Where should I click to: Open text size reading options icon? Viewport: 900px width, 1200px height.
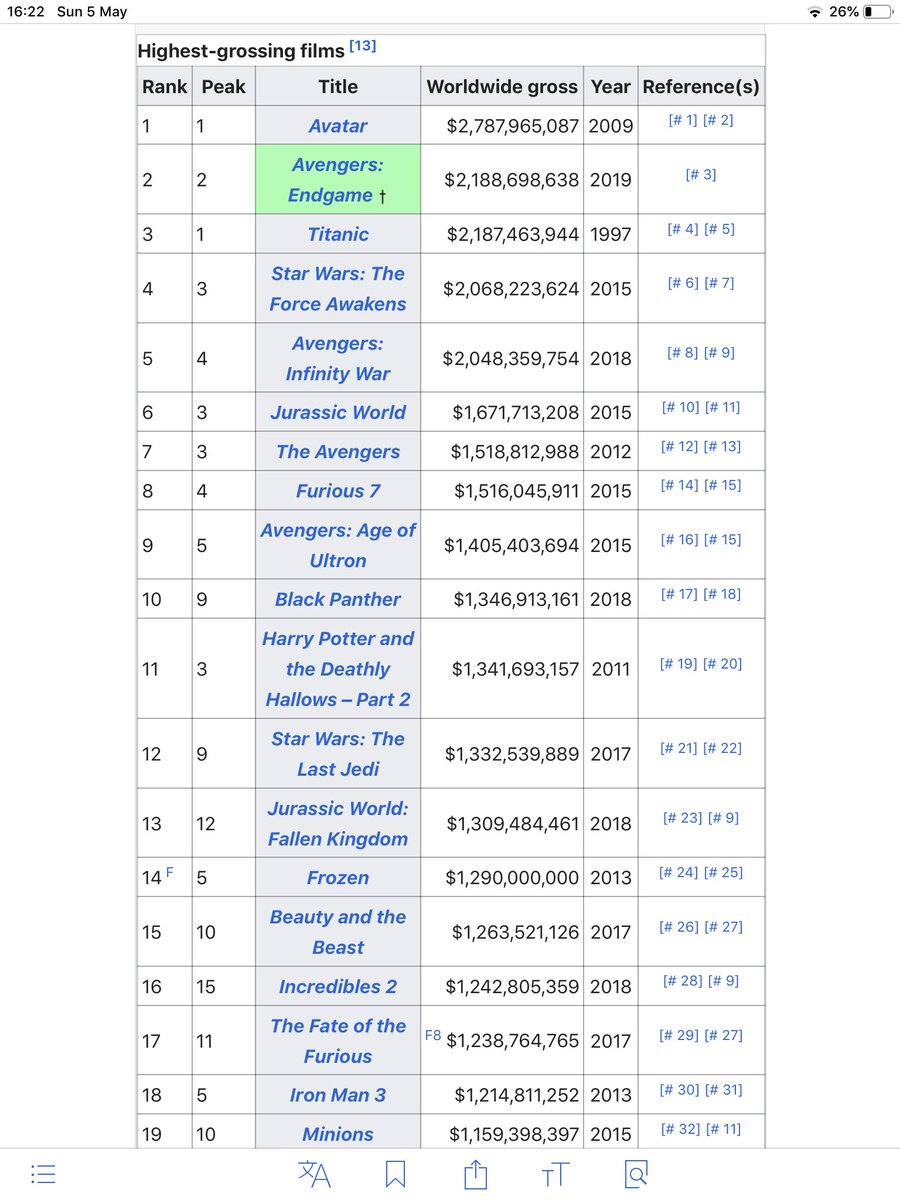[555, 1174]
